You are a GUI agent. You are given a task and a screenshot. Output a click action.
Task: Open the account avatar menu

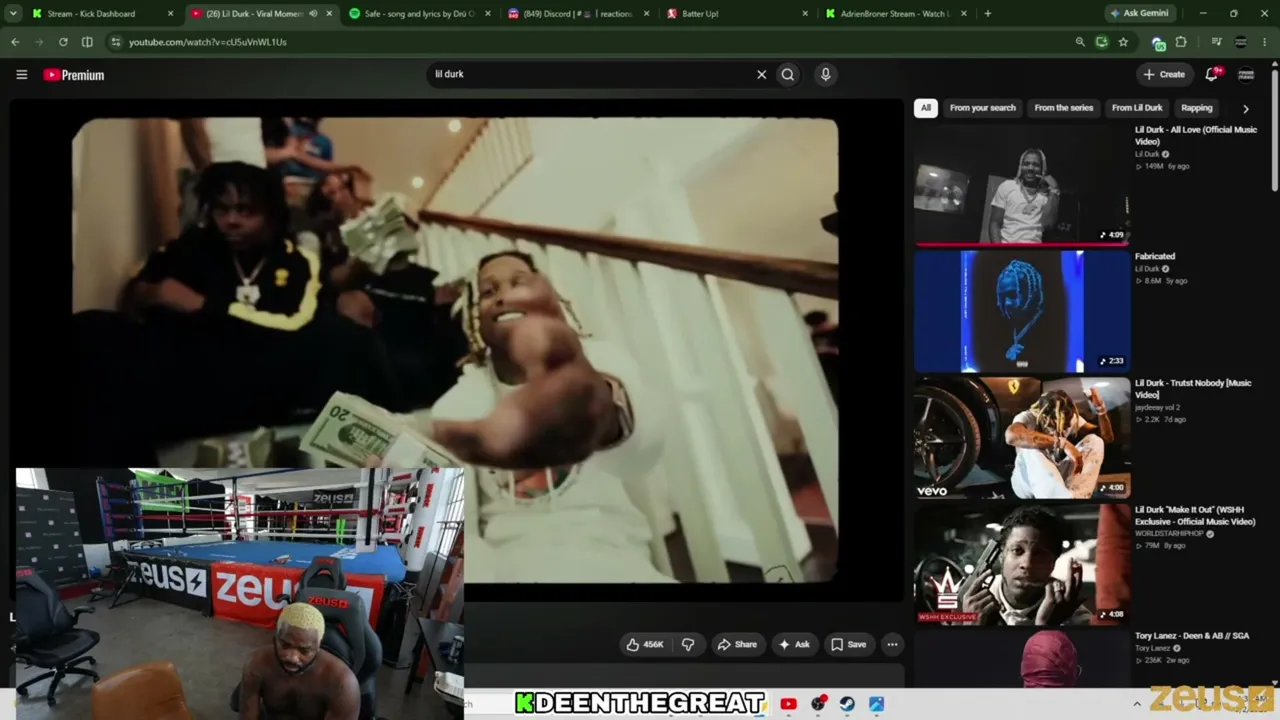point(1246,74)
